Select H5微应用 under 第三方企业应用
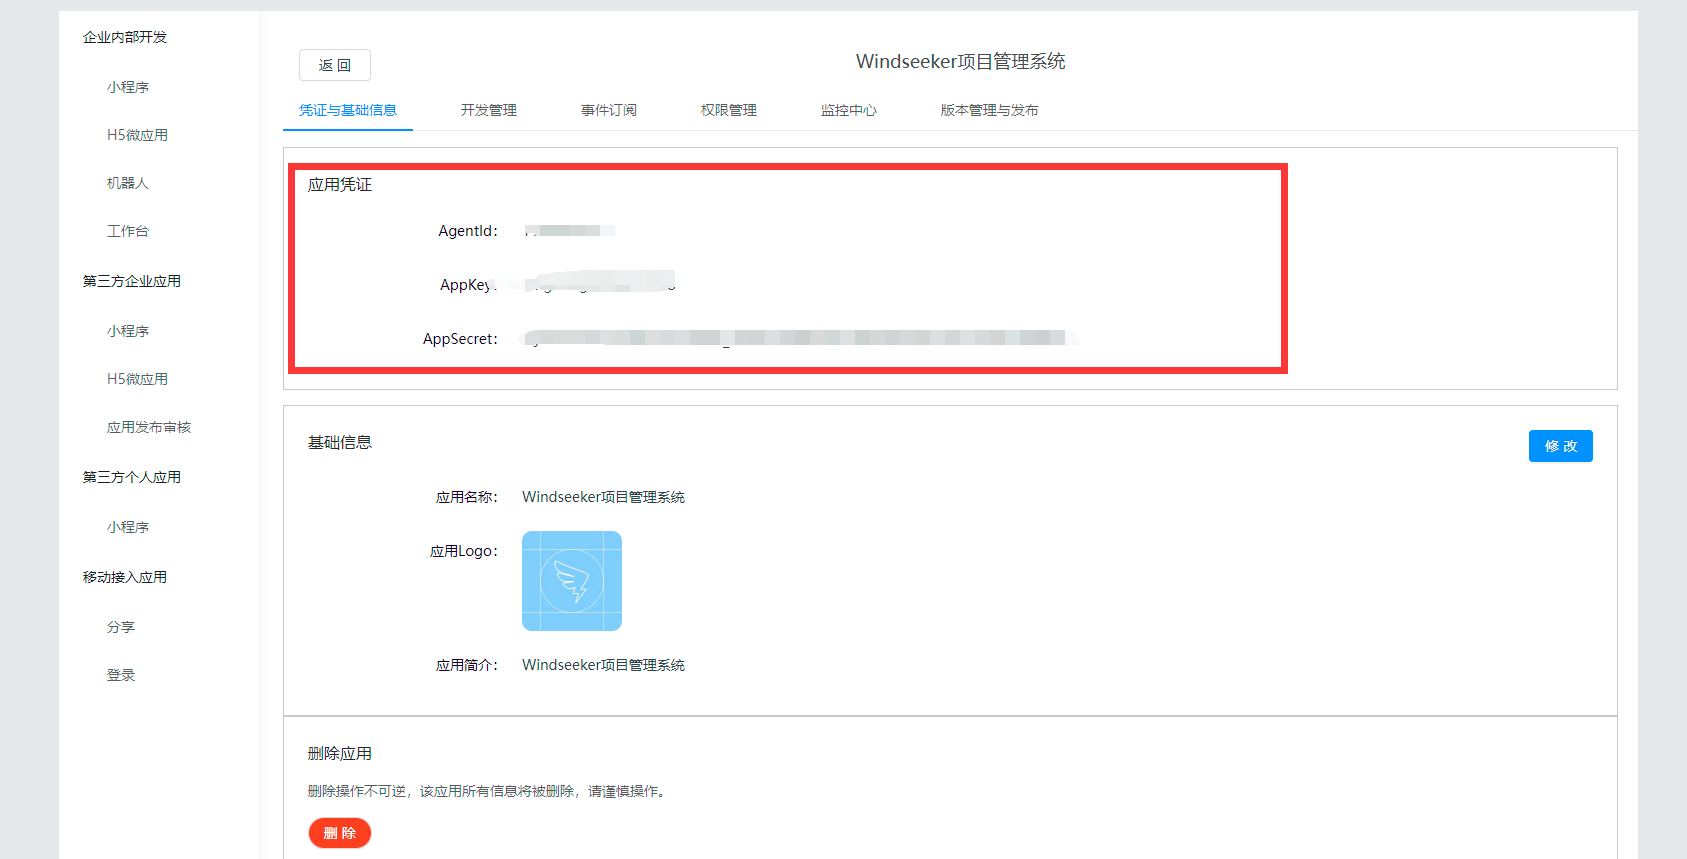Screen dimensions: 1687x859 (138, 379)
